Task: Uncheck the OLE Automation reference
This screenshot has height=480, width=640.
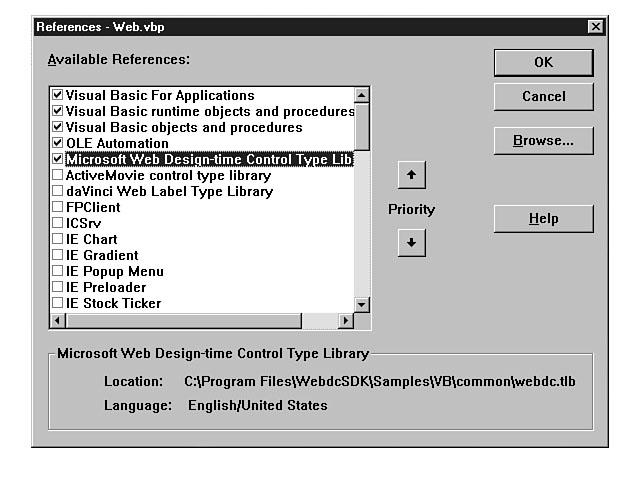Action: pos(58,144)
